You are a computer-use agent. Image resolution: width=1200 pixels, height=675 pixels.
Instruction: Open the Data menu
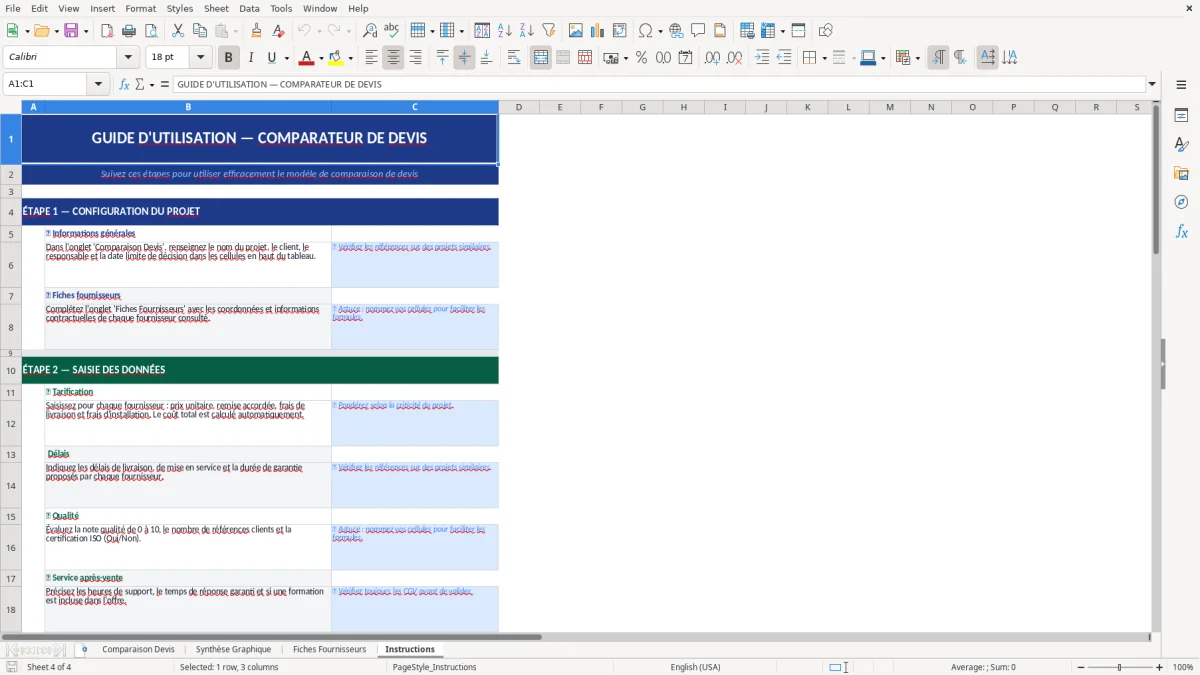click(248, 8)
